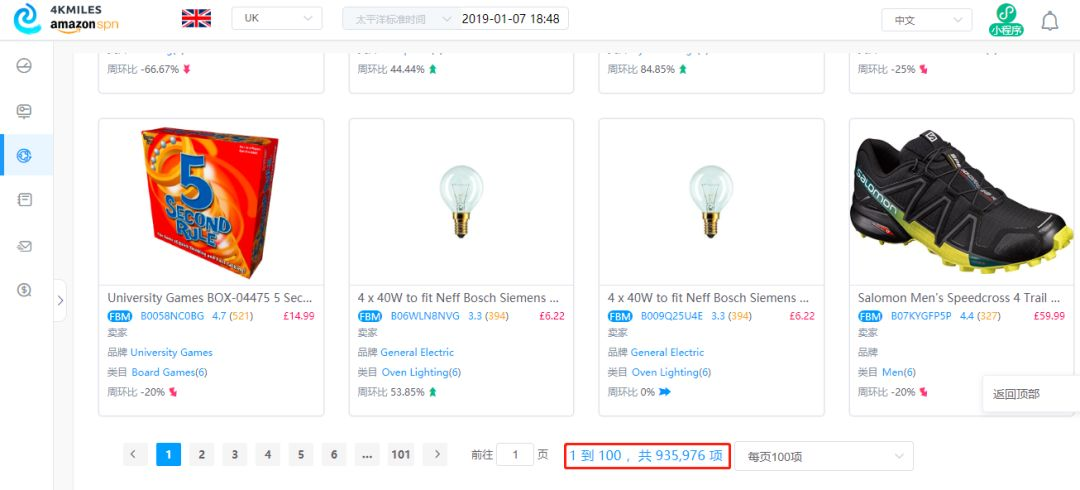The height and width of the screenshot is (490, 1080).
Task: Open the mail envelope sidebar icon
Action: pyautogui.click(x=24, y=246)
